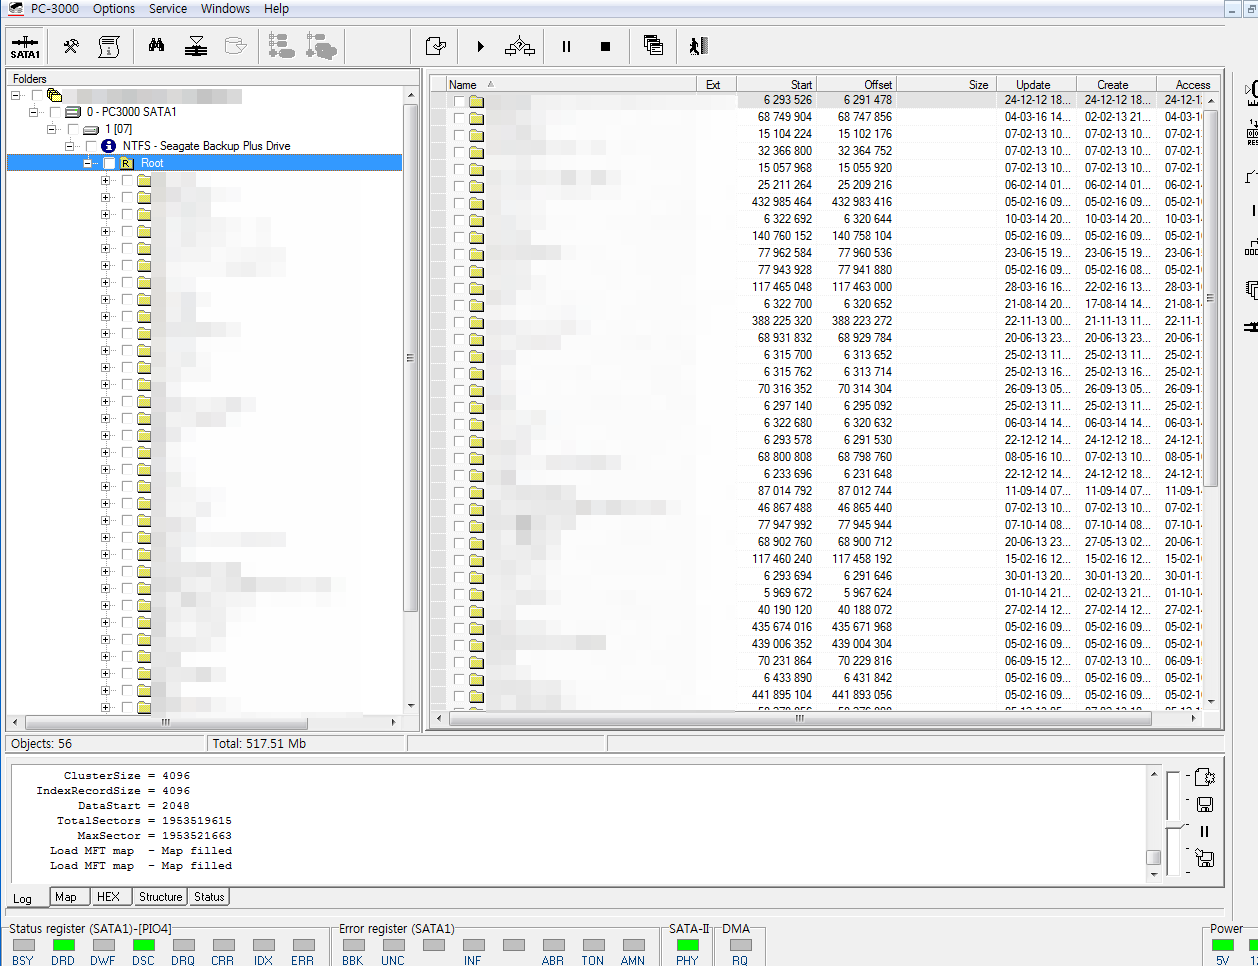Viewport: 1258px width, 966px height.
Task: Collapse the NTFS Seagate Backup Plus Drive node
Action: 70,146
